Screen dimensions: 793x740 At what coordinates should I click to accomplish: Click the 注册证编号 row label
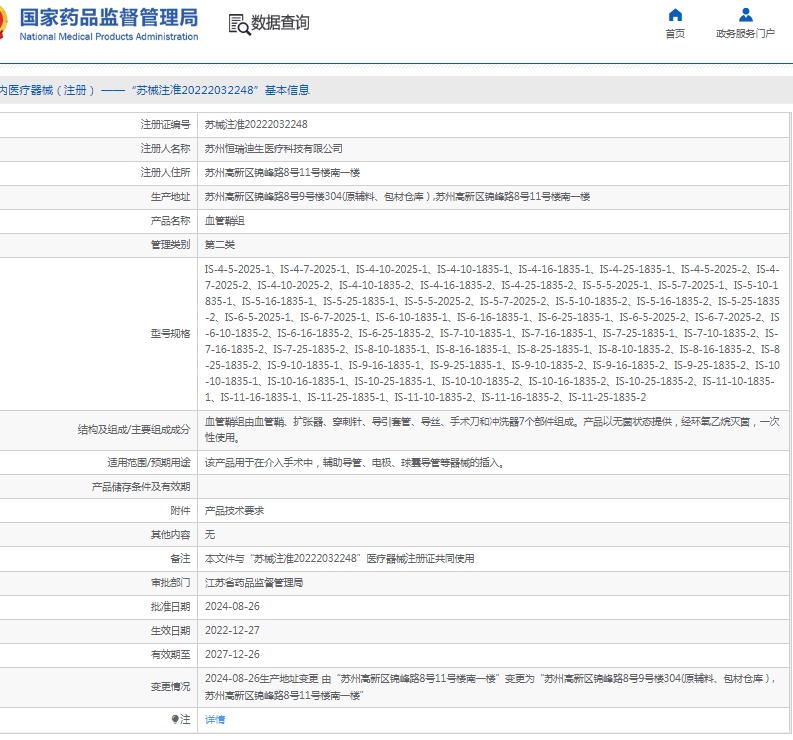165,124
